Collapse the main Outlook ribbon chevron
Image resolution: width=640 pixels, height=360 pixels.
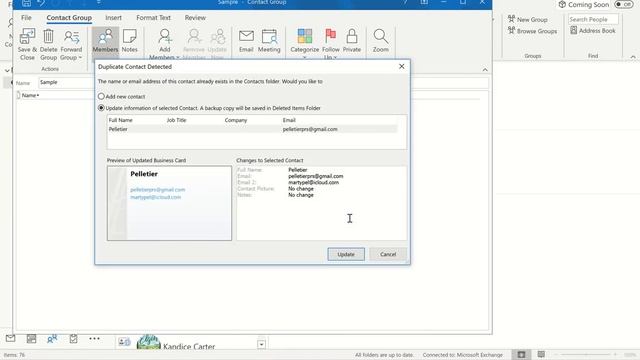[633, 57]
